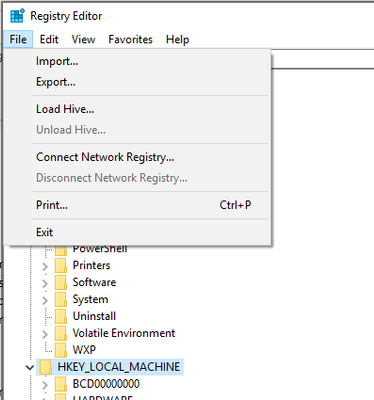Image resolution: width=374 pixels, height=400 pixels.
Task: Close the open File menu
Action: pyautogui.click(x=18, y=39)
